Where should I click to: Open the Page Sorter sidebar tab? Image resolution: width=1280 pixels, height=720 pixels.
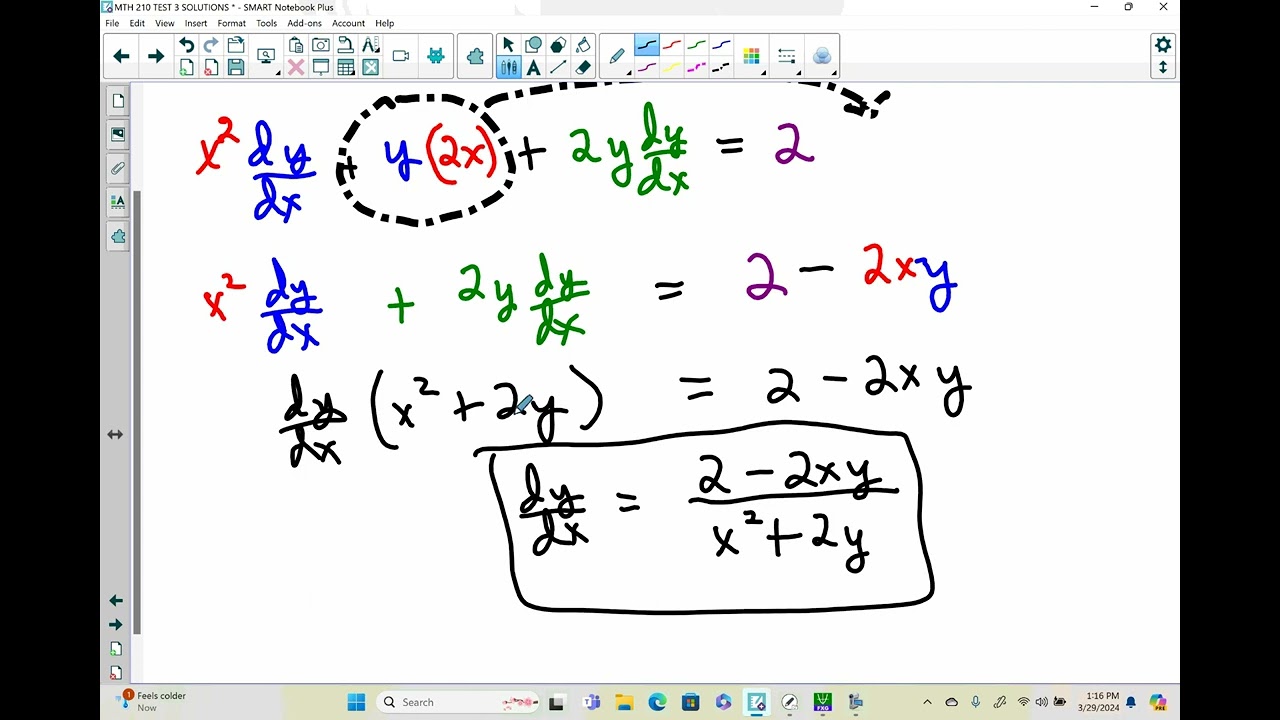point(118,101)
